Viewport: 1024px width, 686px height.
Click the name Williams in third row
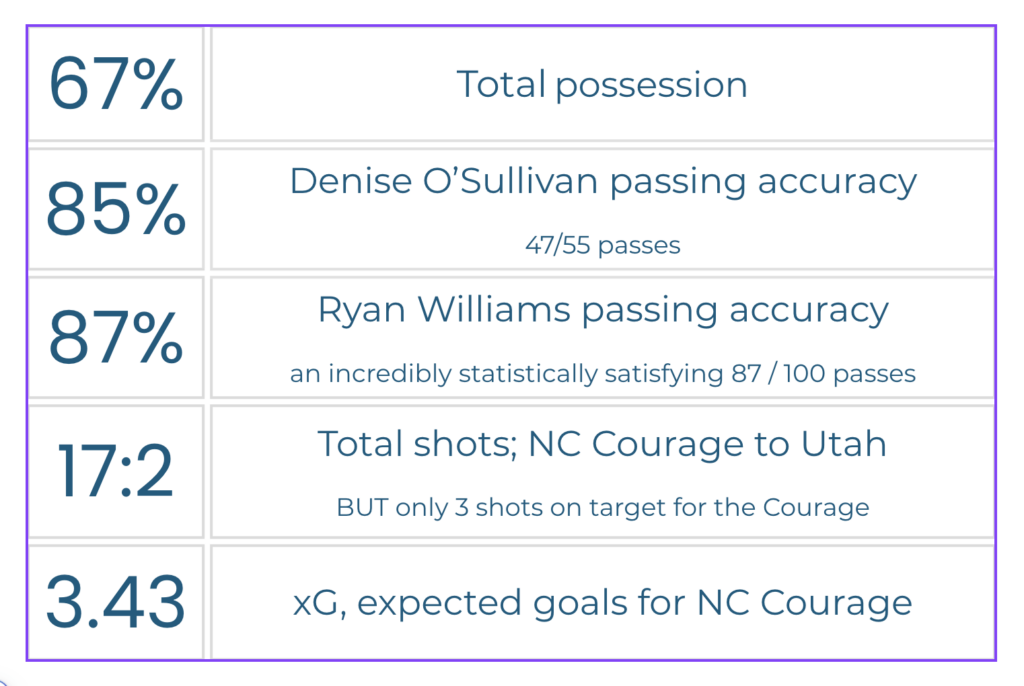point(494,309)
